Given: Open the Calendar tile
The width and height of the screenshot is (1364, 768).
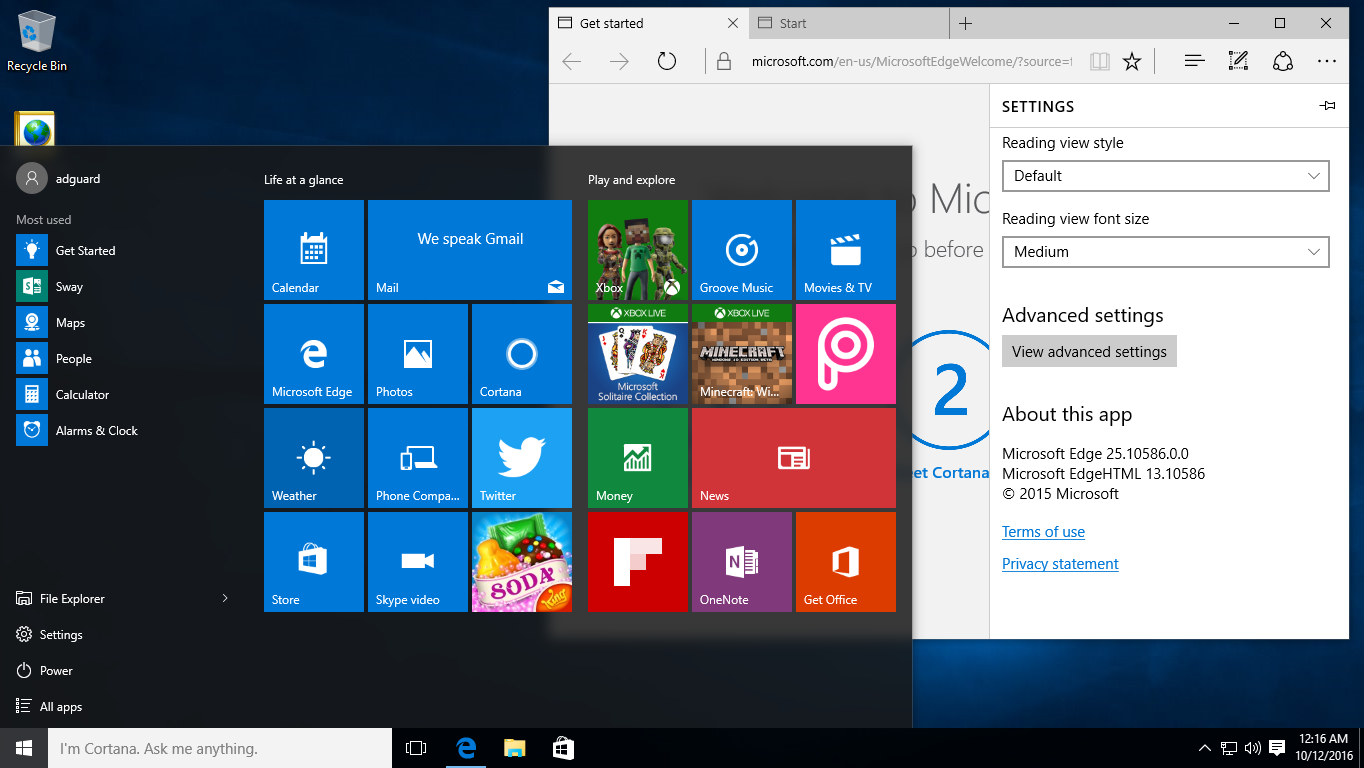Looking at the screenshot, I should click(314, 250).
